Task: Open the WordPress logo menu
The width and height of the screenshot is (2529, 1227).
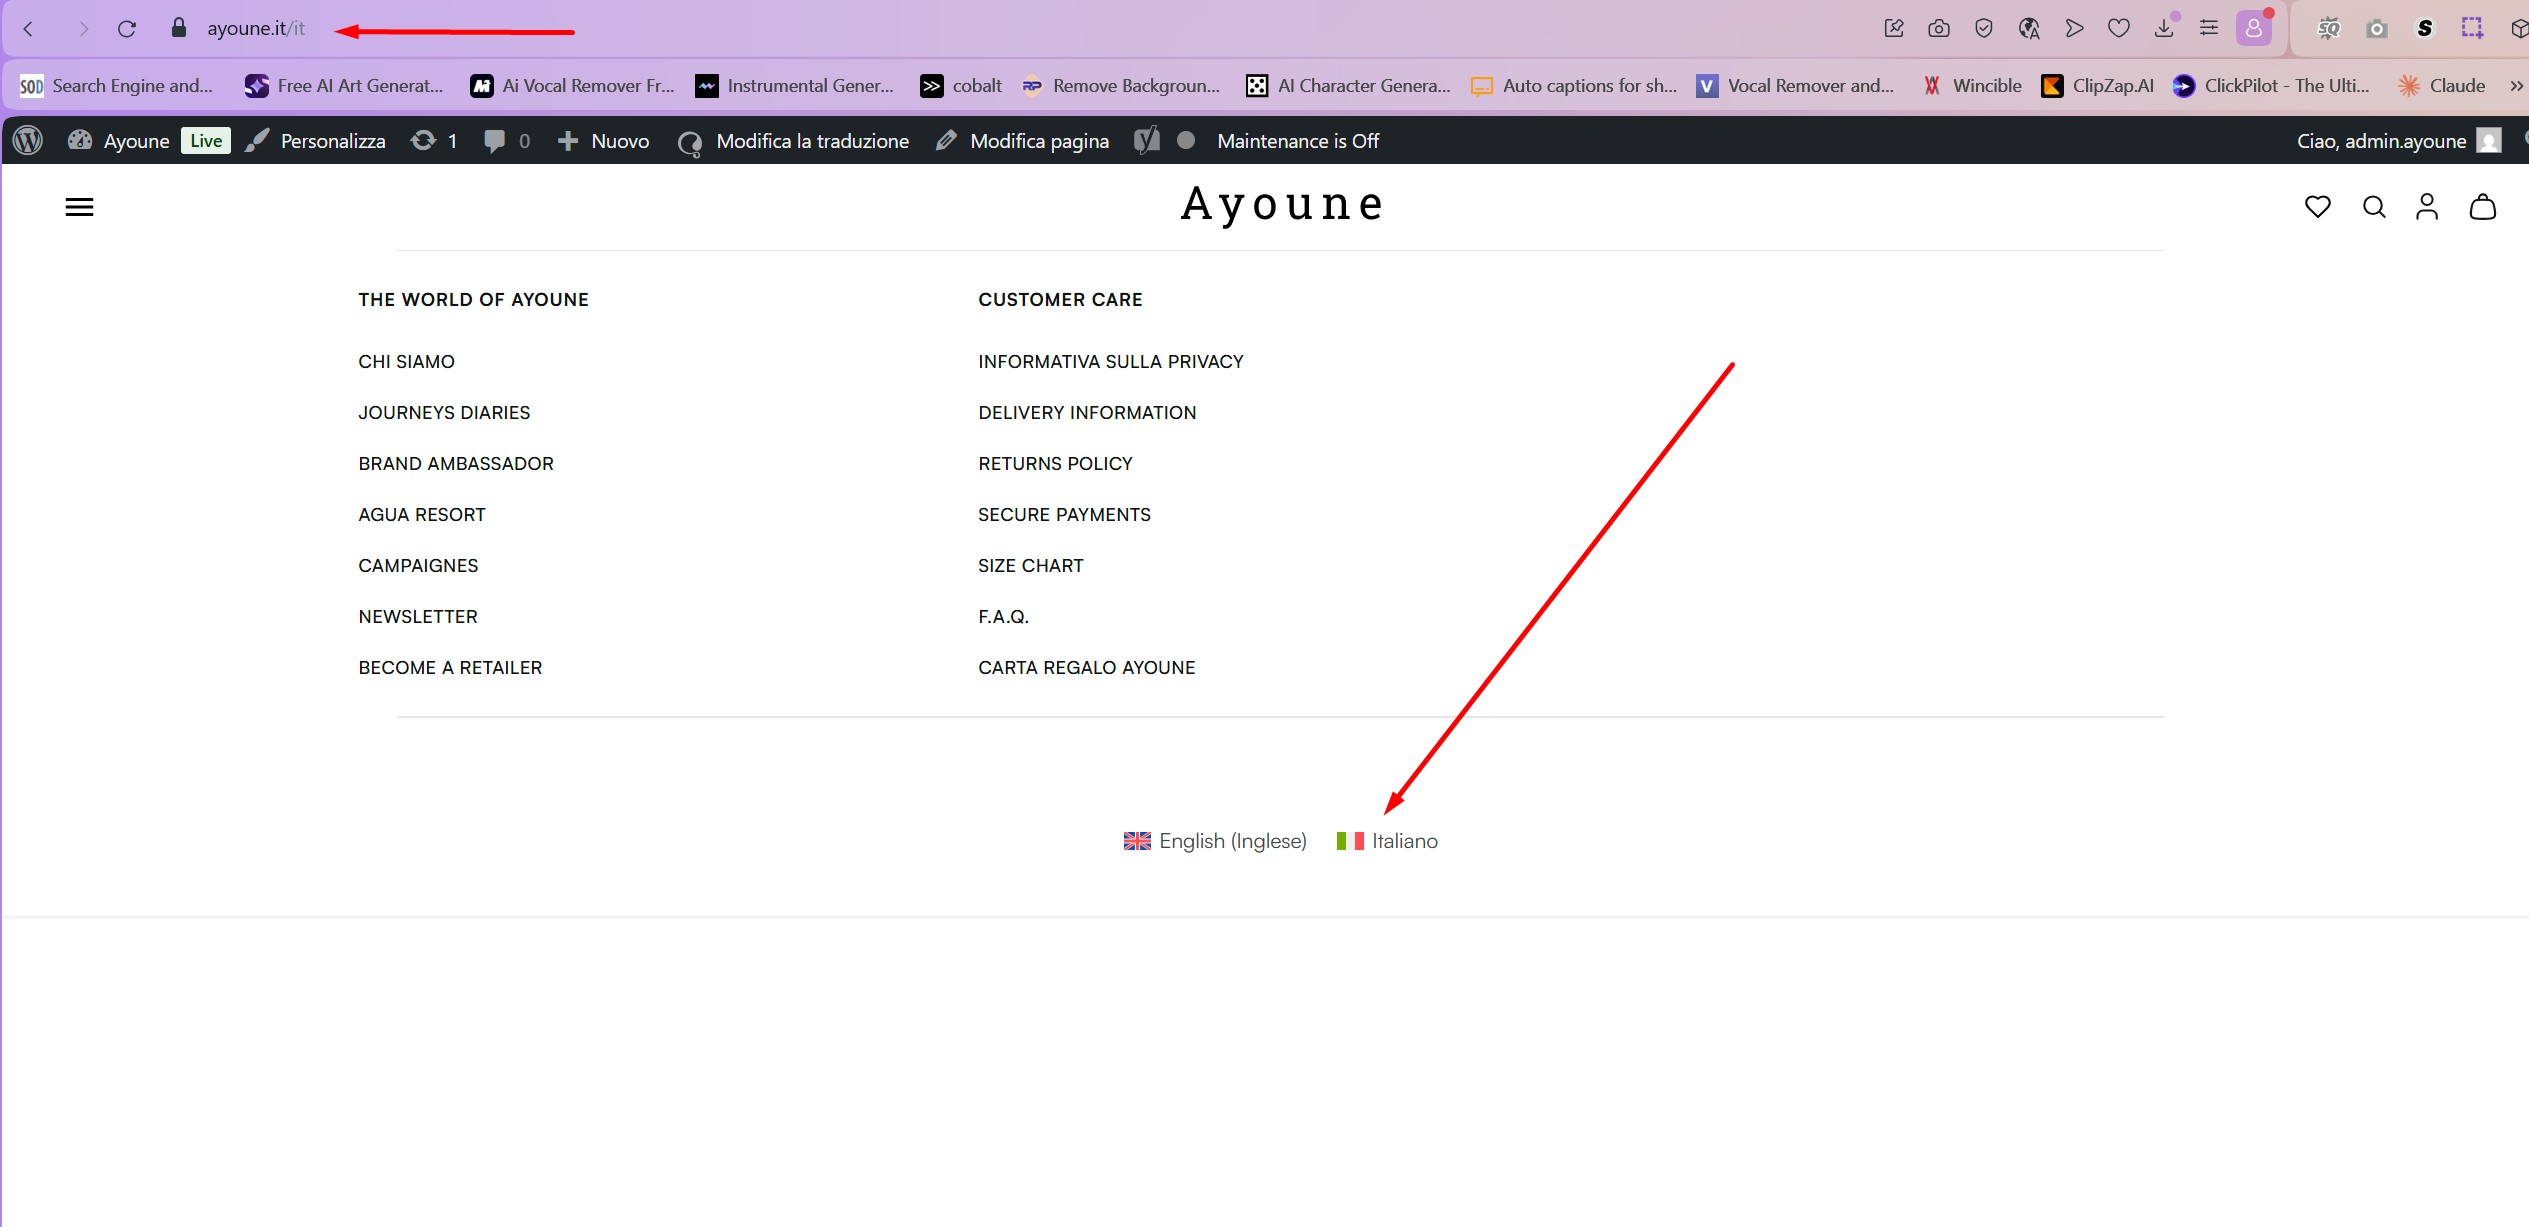Action: tap(28, 141)
